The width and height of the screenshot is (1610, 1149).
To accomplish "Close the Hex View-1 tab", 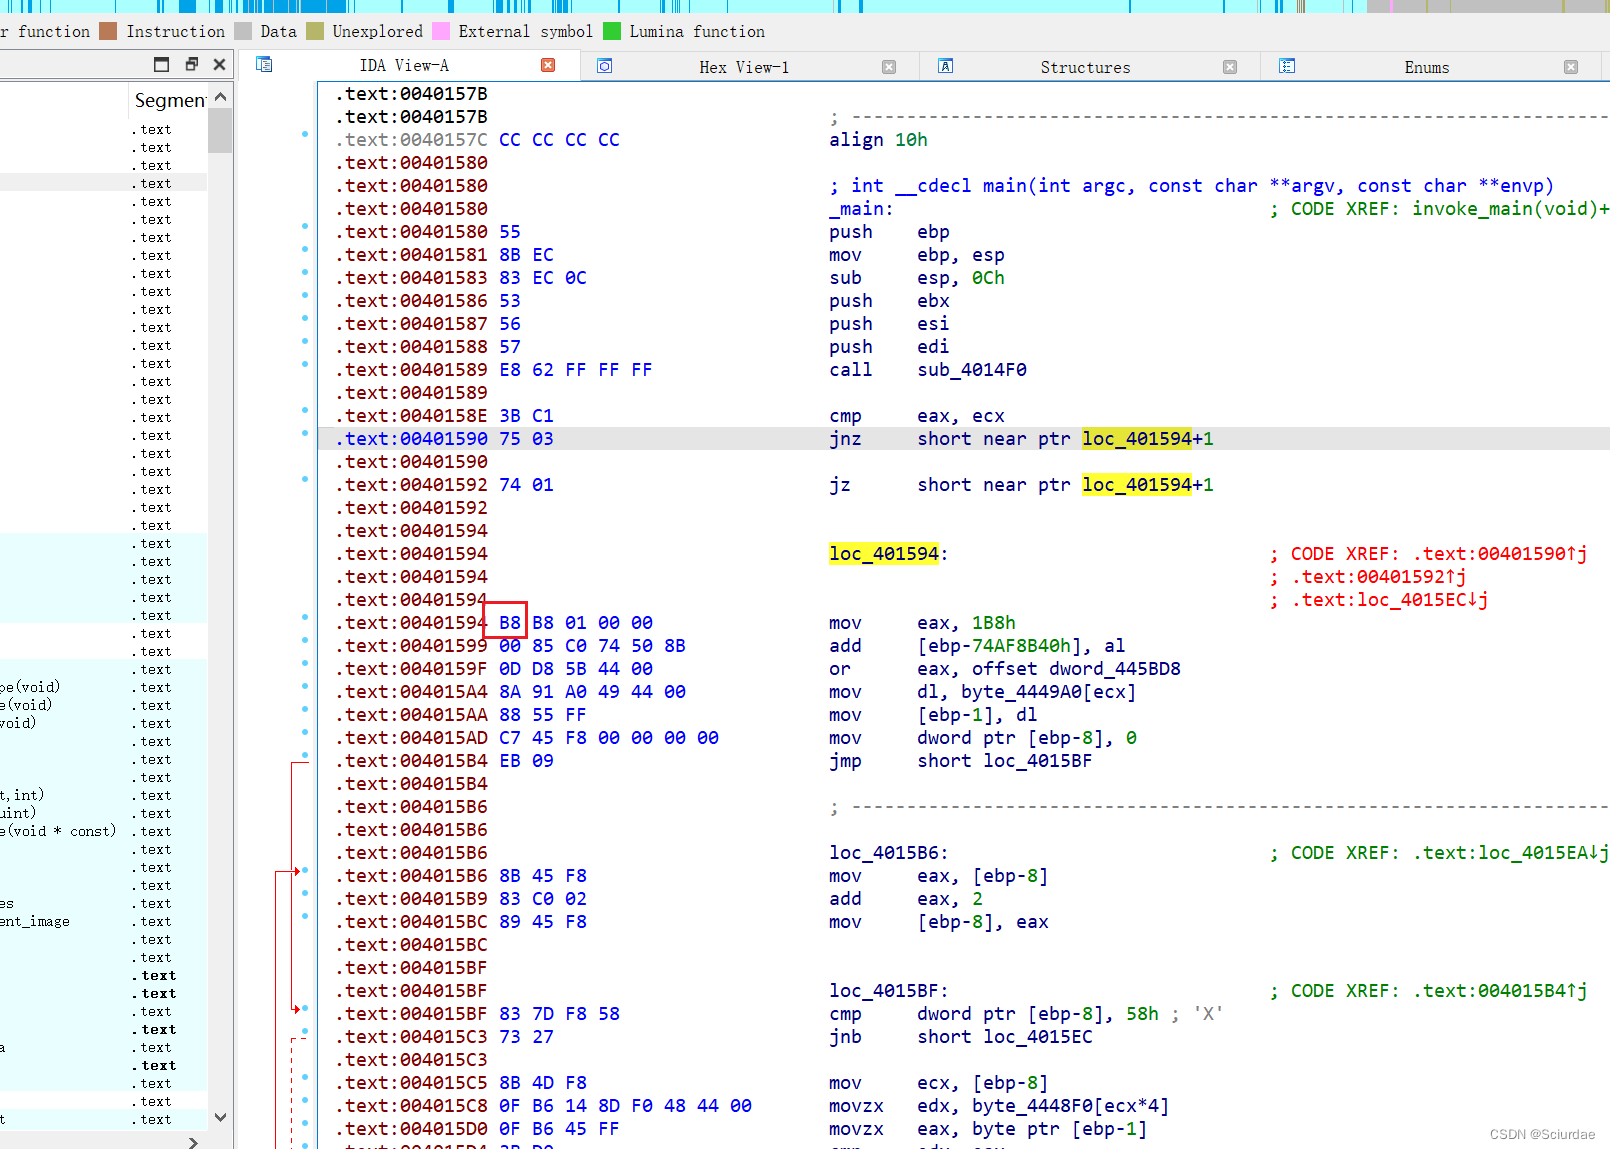I will 889,67.
